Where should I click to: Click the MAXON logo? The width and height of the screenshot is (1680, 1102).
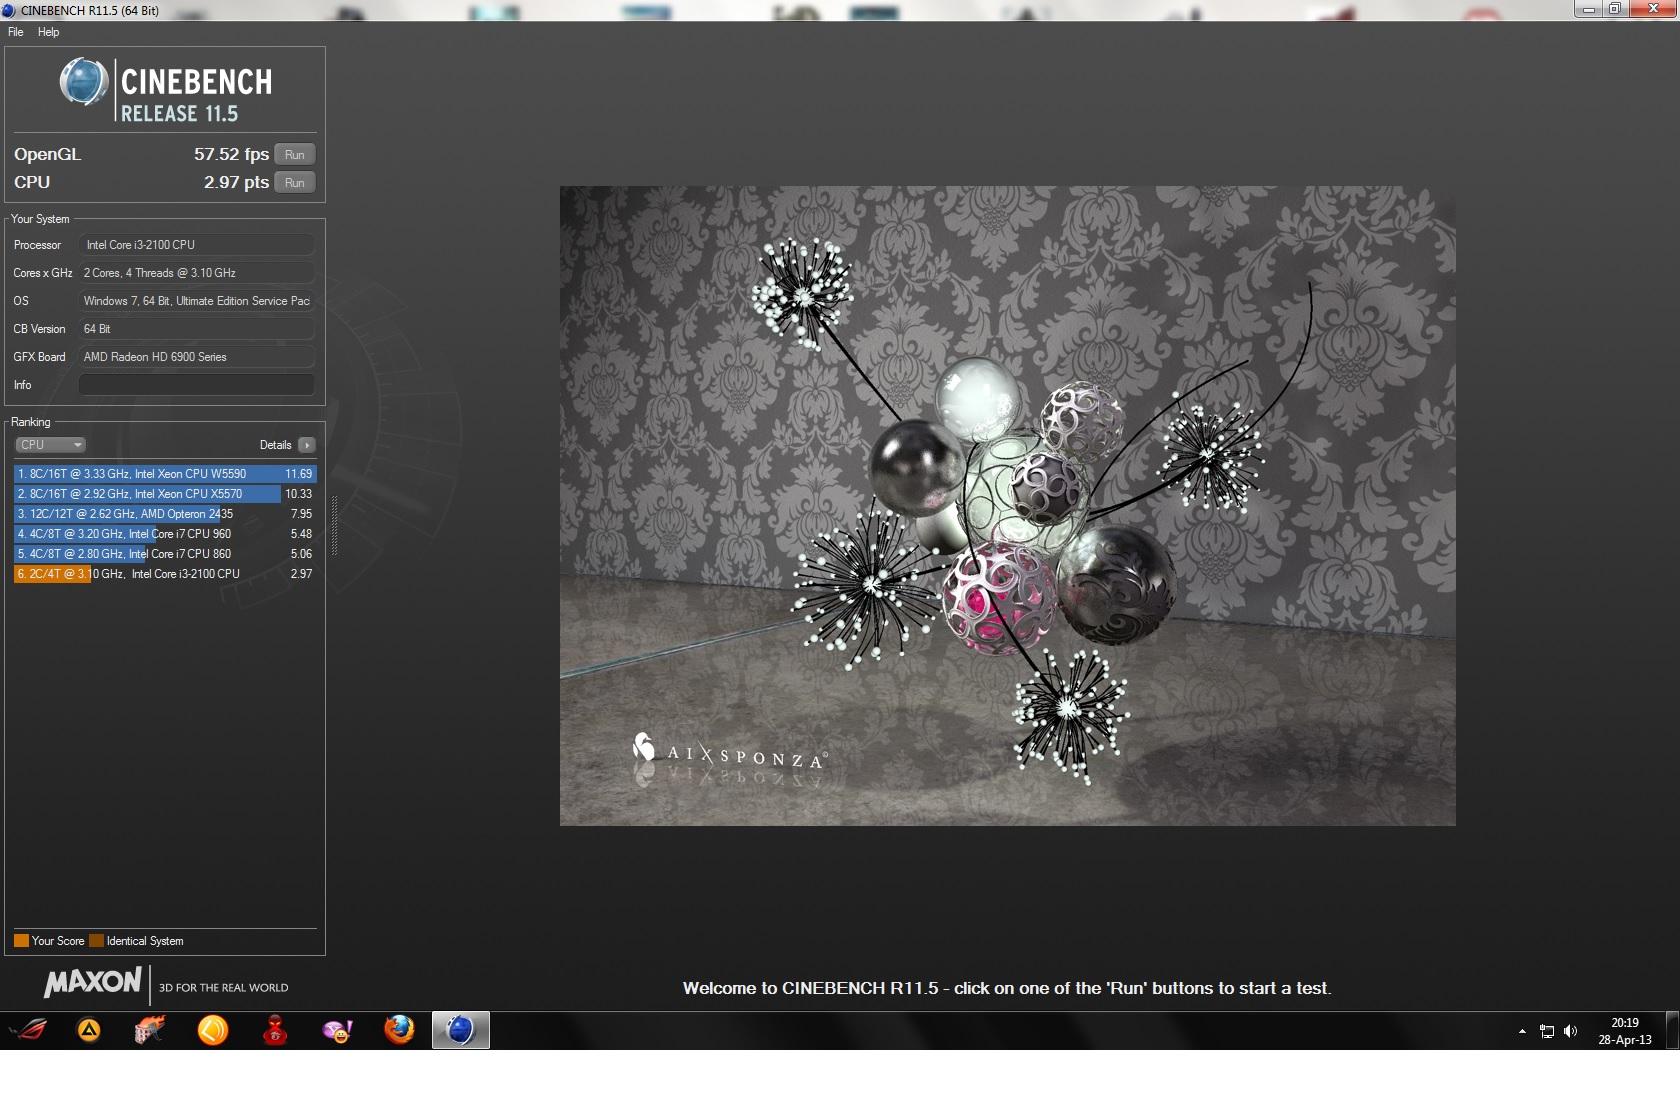coord(93,983)
